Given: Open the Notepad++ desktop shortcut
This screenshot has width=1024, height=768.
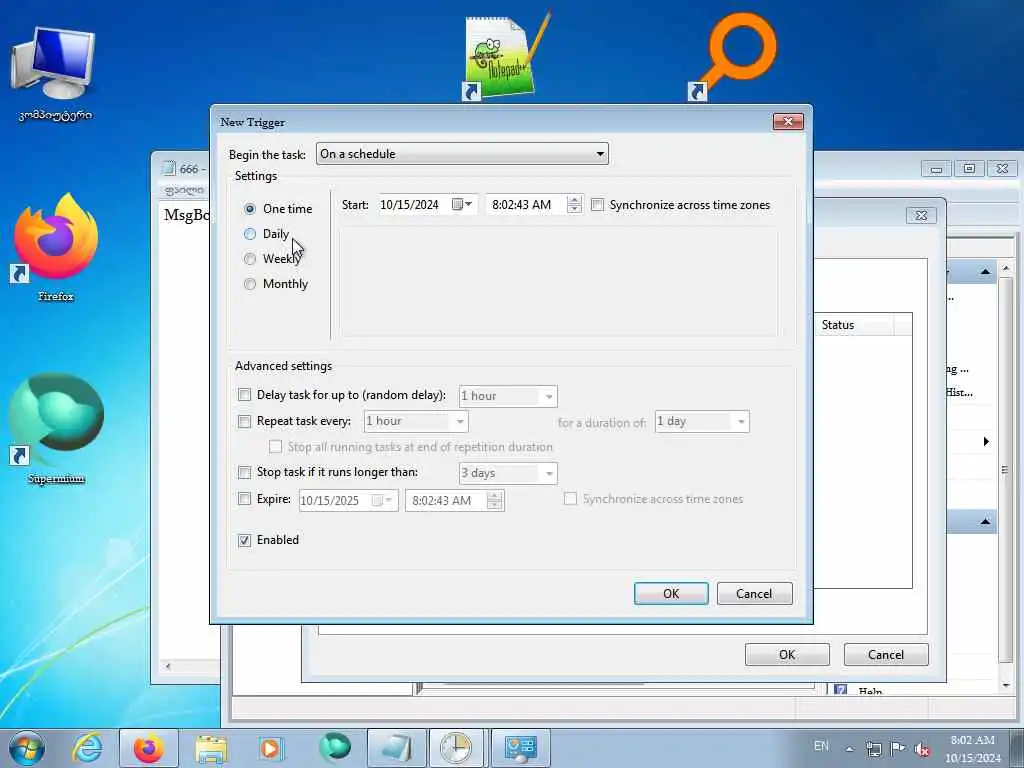Looking at the screenshot, I should pyautogui.click(x=506, y=57).
